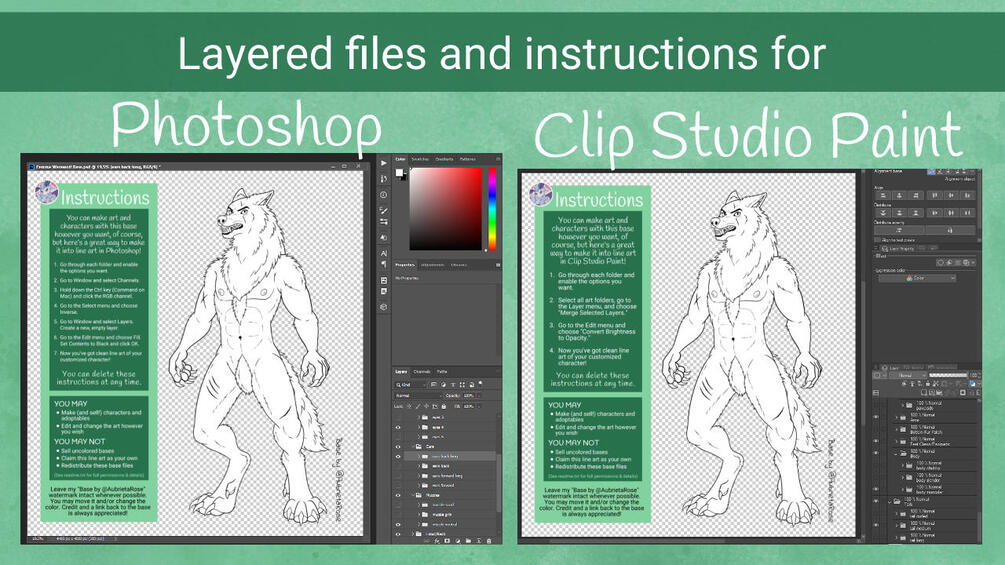Click the new group folder icon
1005x565 pixels.
click(x=468, y=541)
